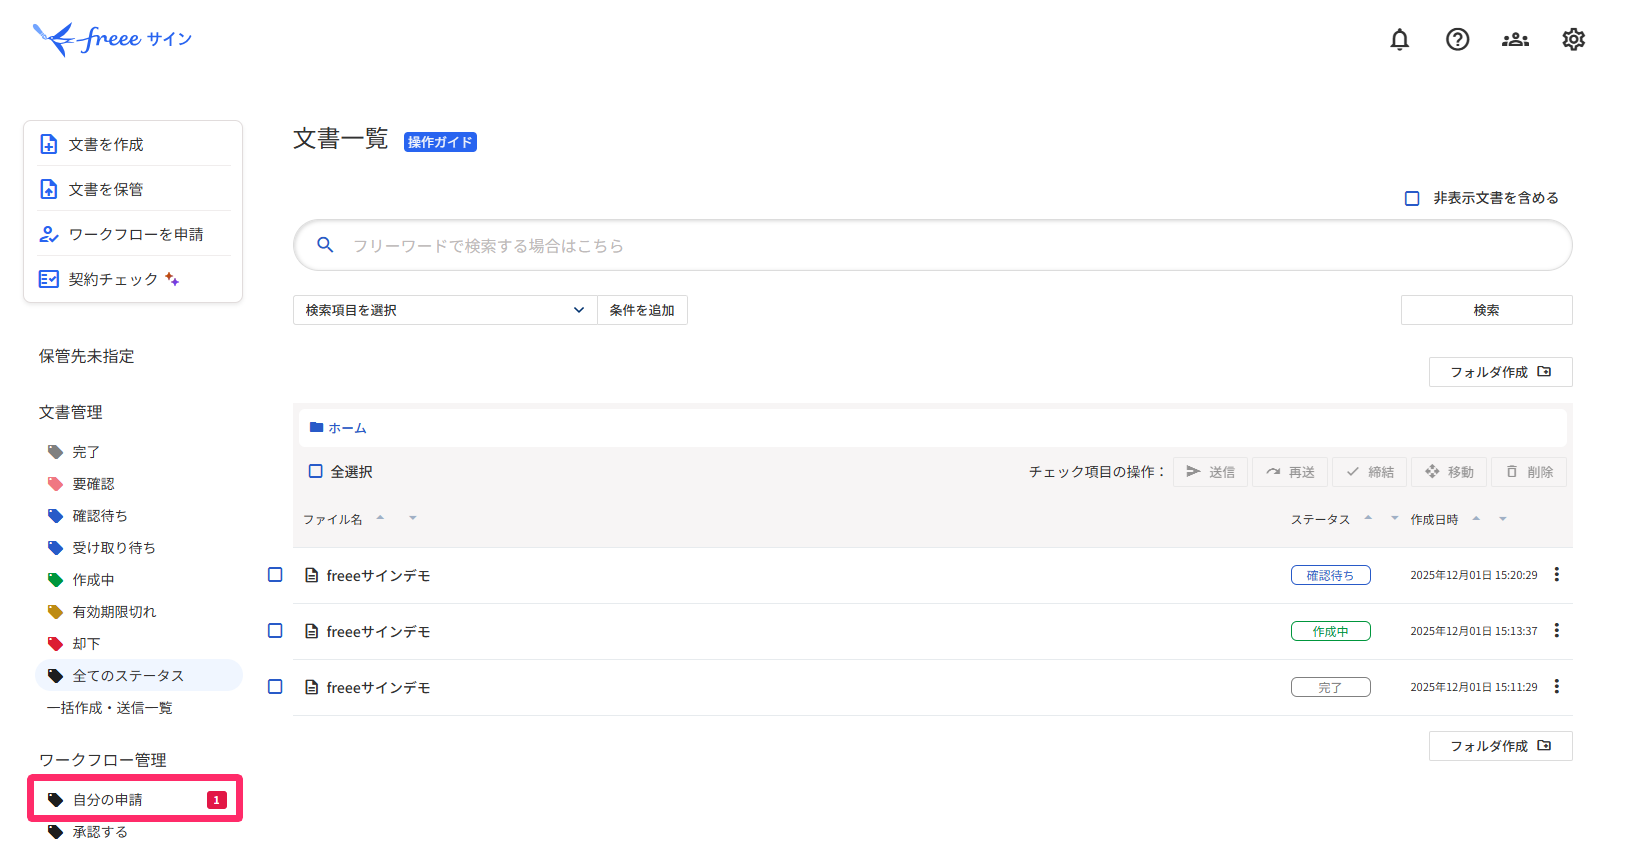Open the 検索項目を選択 dropdown
Viewport: 1637px width, 855px height.
pos(445,310)
